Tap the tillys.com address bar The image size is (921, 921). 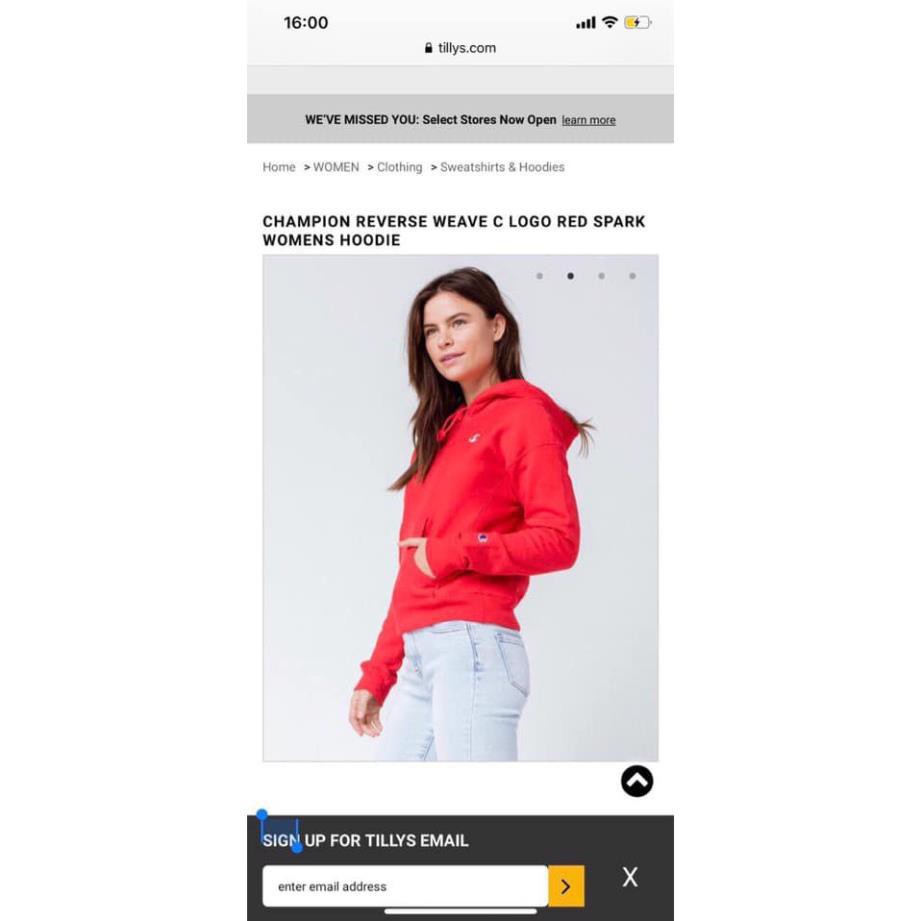click(460, 48)
